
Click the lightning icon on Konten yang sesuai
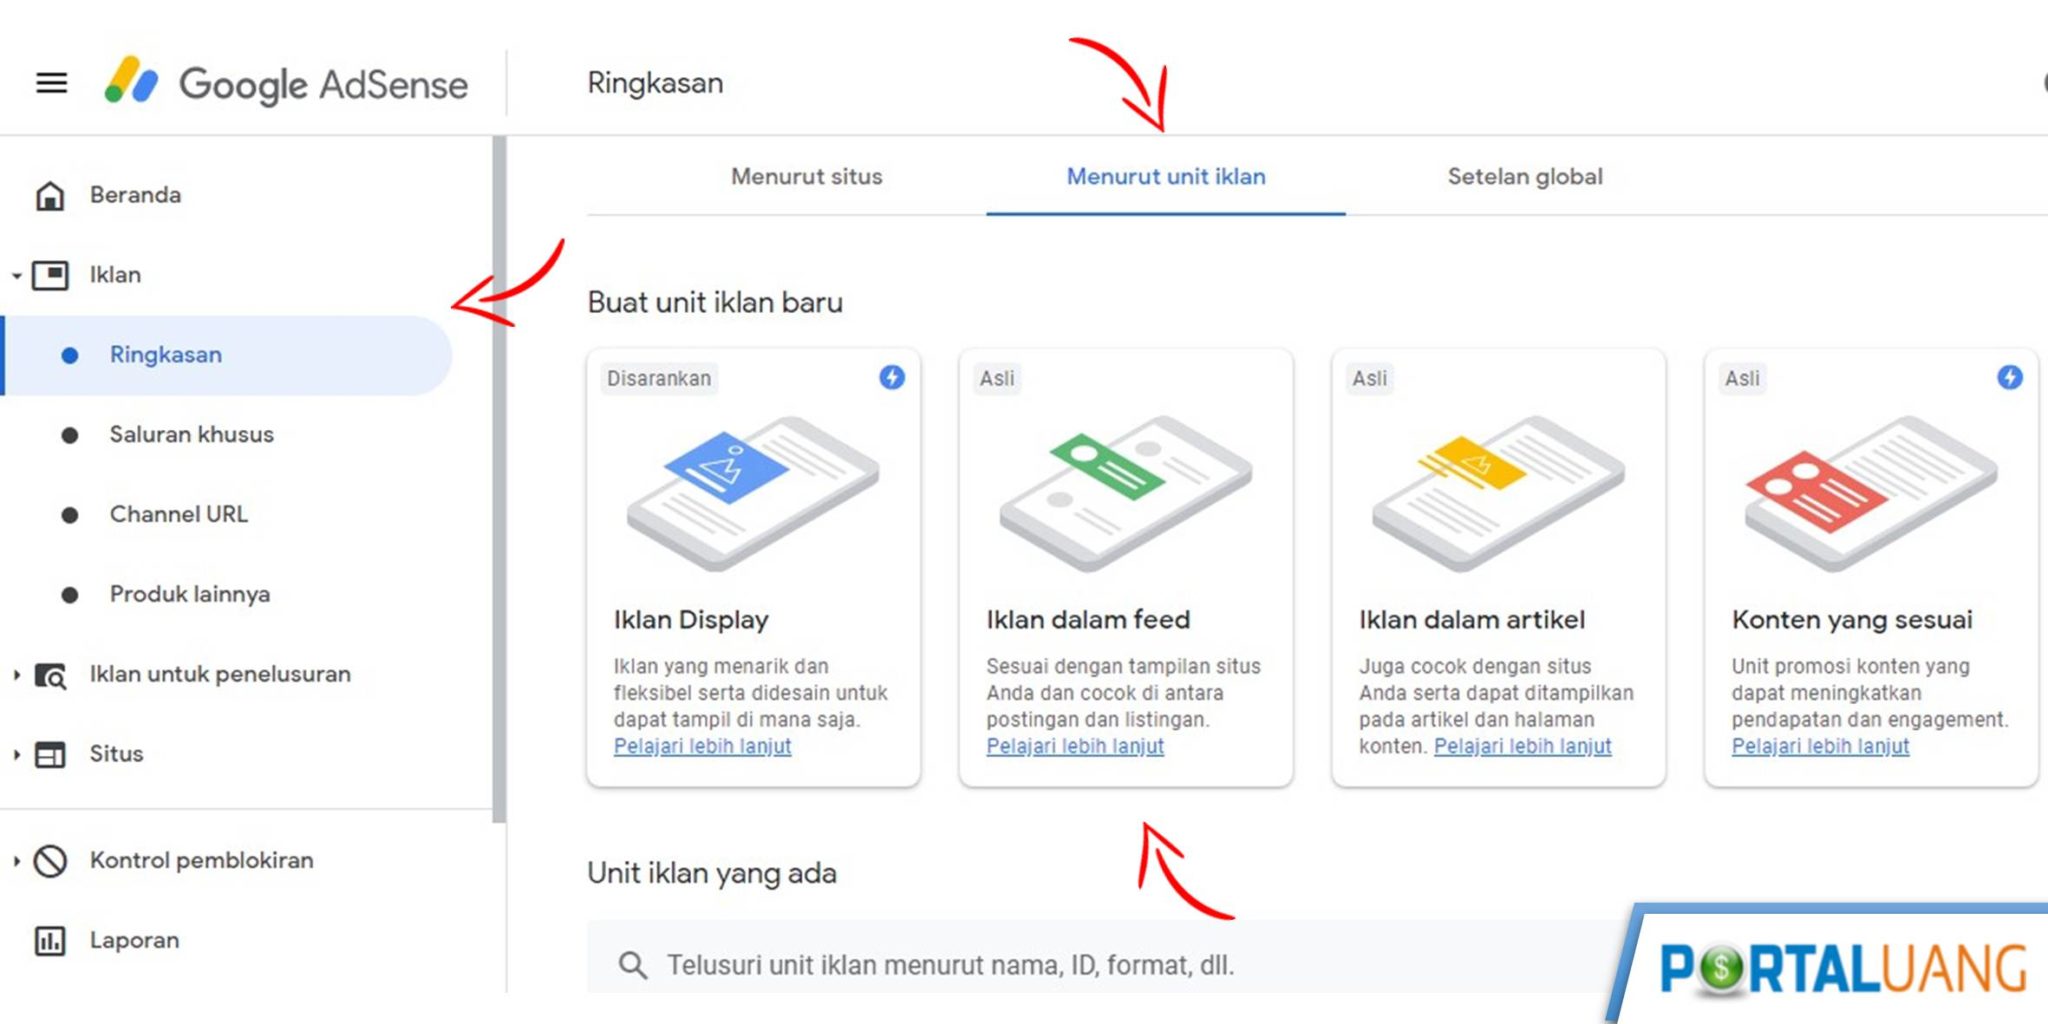(x=2008, y=378)
